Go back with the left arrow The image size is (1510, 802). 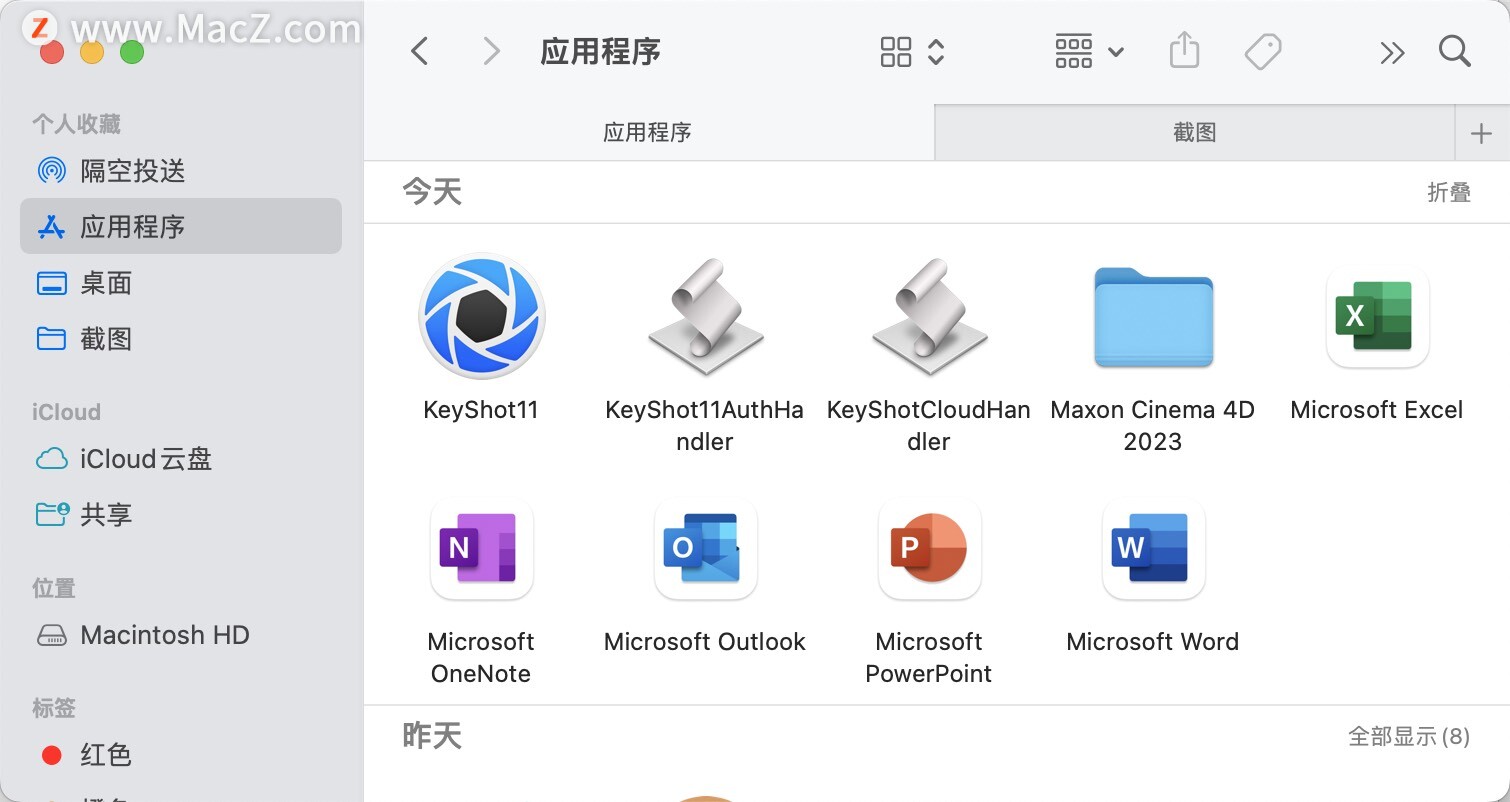[x=420, y=51]
